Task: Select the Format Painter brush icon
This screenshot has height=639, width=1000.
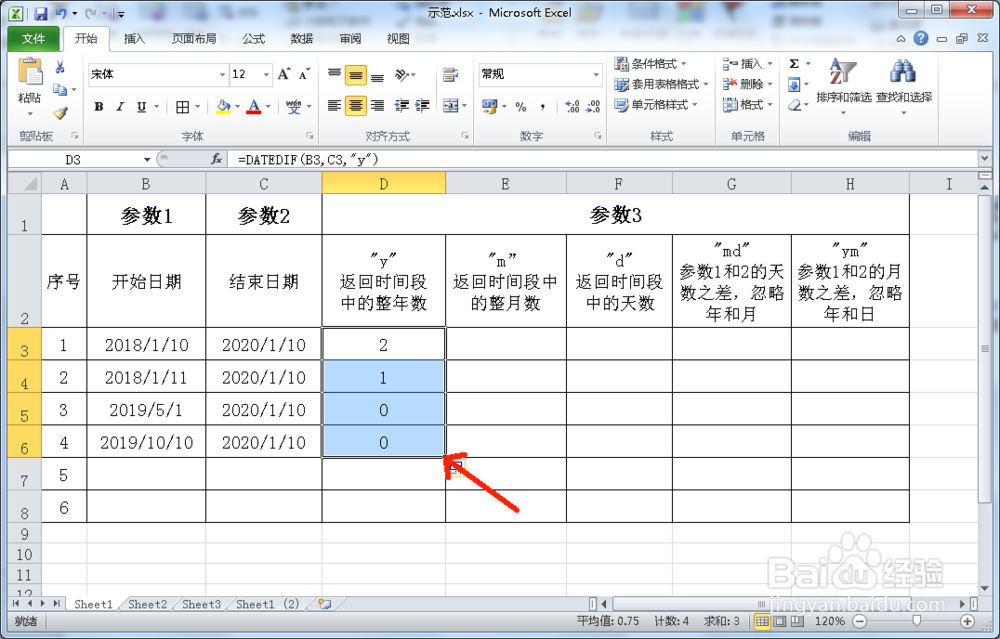Action: tap(61, 113)
